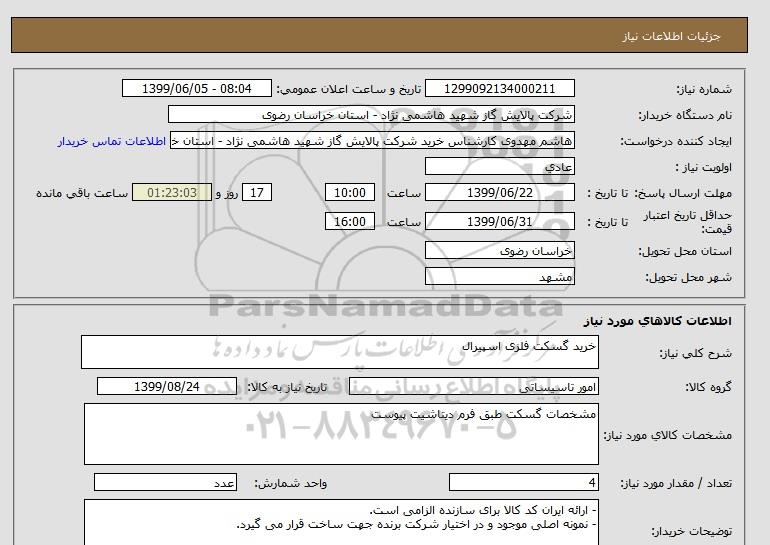Click the نام دستگاه خریدار label
Viewport: 770px width, 545px height.
coord(685,115)
